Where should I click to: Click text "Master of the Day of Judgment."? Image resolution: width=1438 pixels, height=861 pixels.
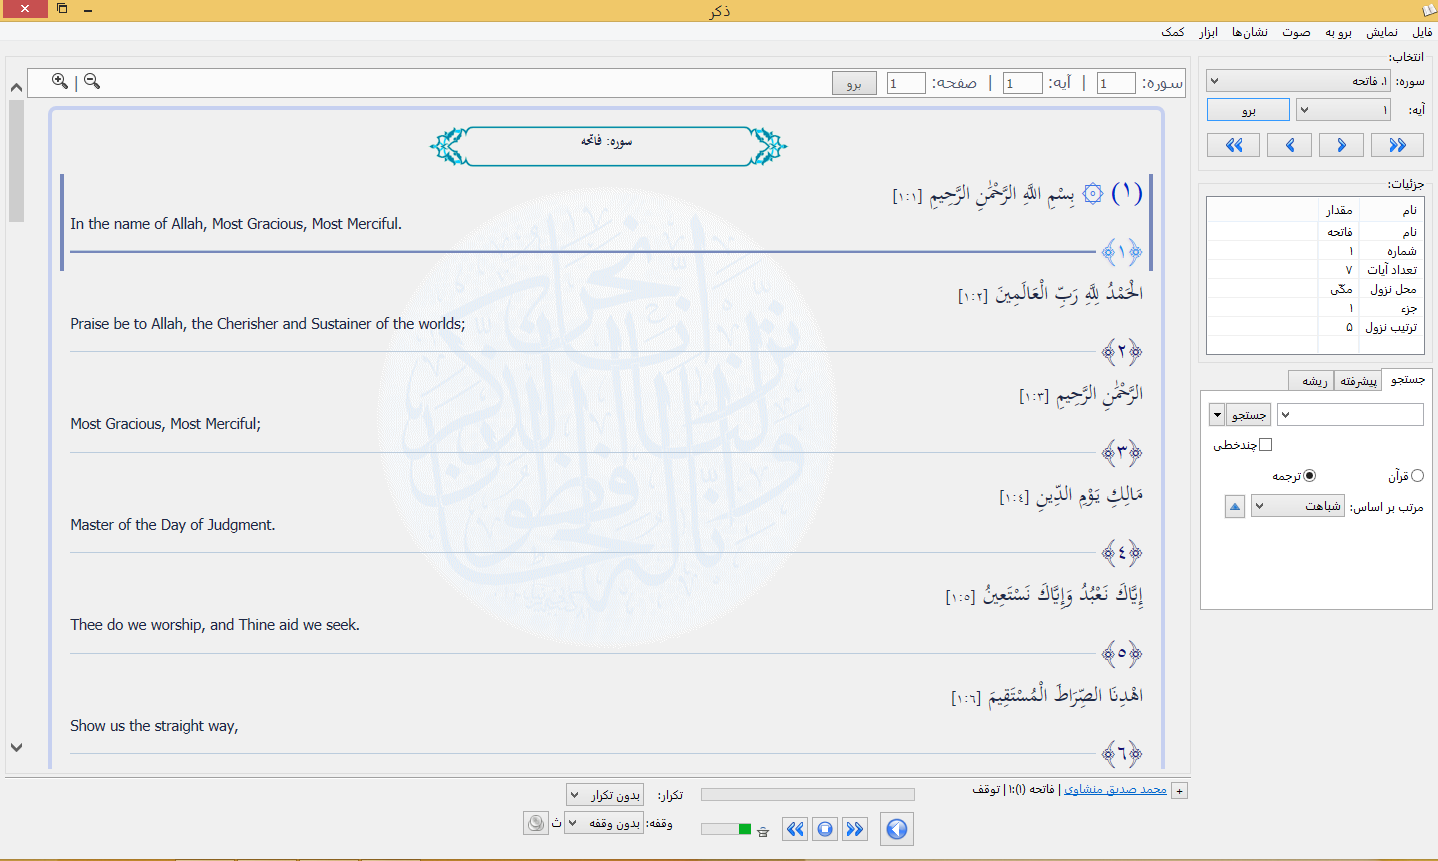173,525
